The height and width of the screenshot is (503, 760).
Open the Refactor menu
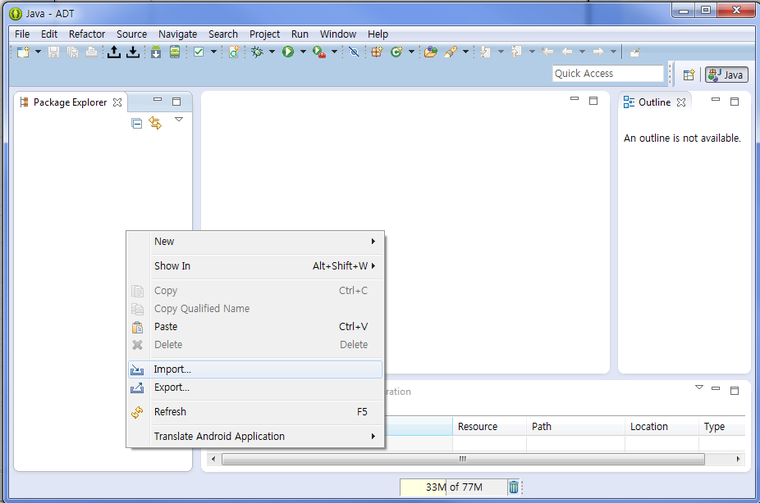click(x=87, y=34)
